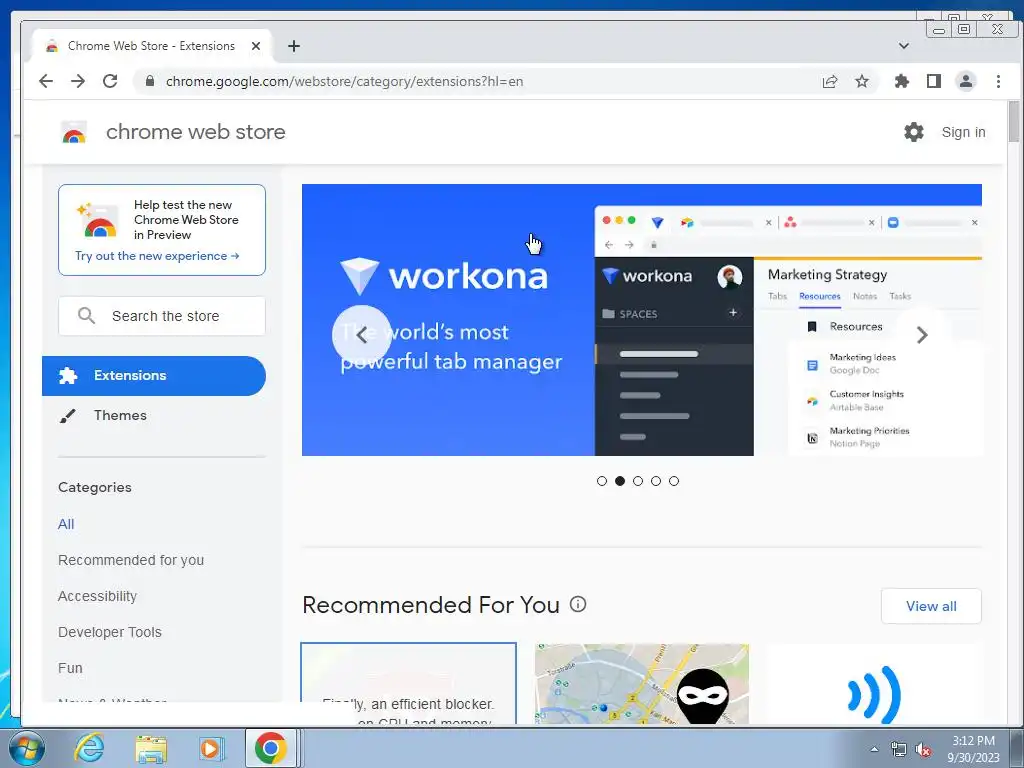The width and height of the screenshot is (1024, 768).
Task: Launch Internet Explorer from the taskbar
Action: pos(89,748)
